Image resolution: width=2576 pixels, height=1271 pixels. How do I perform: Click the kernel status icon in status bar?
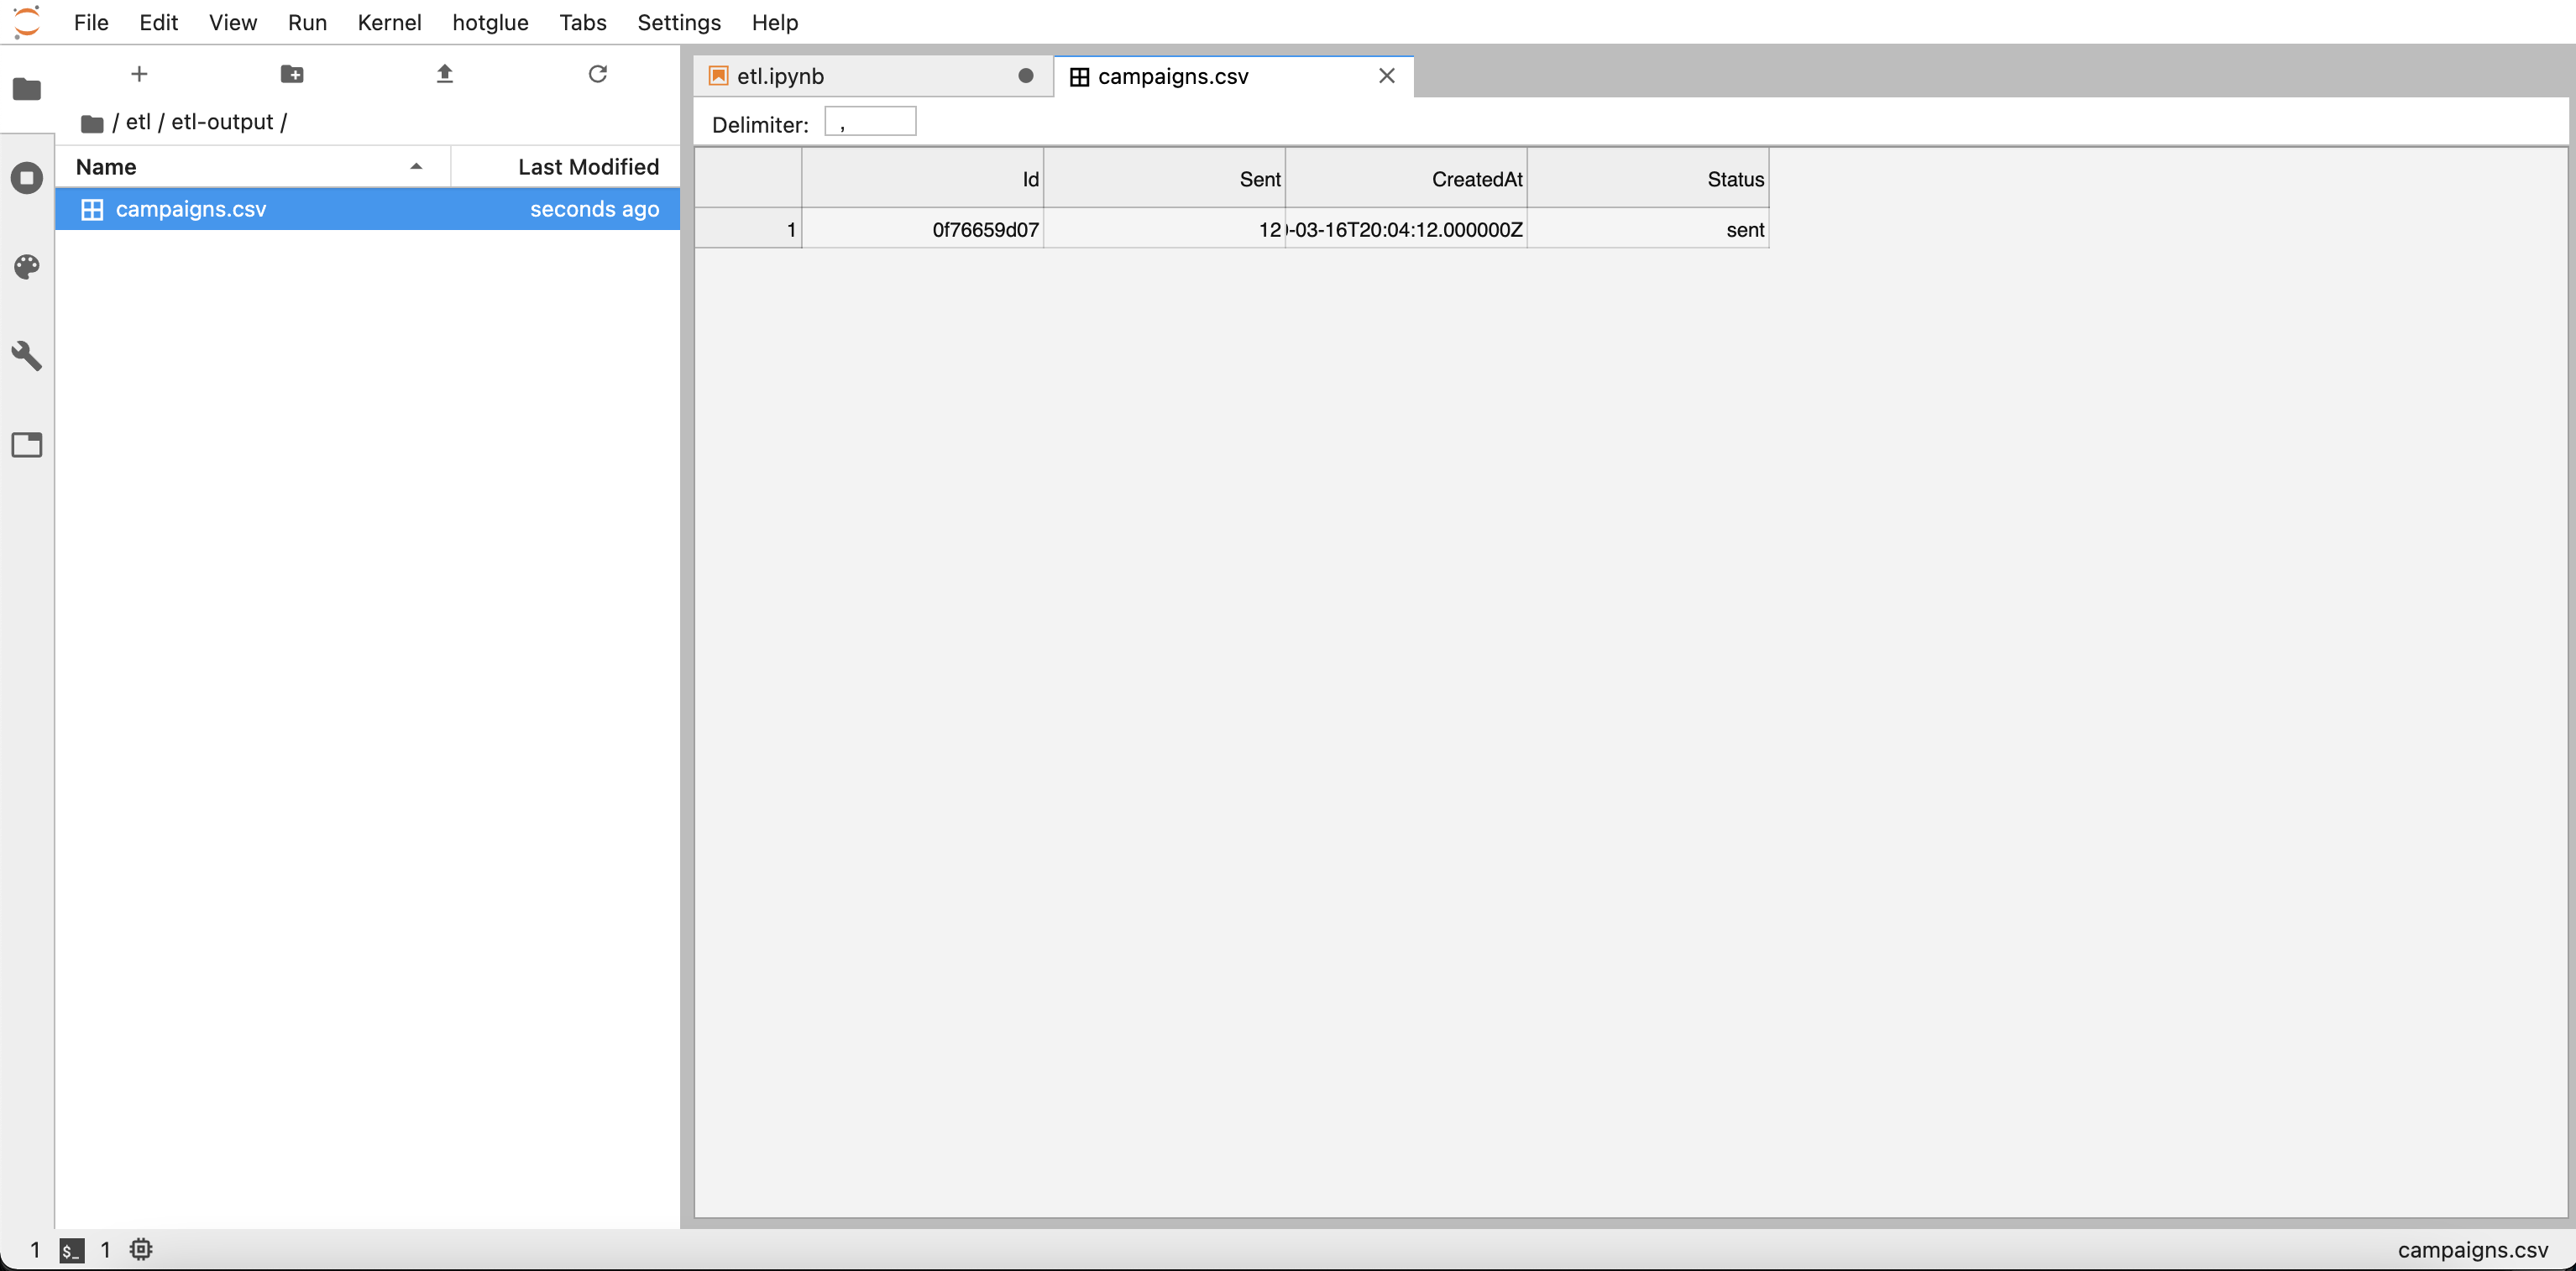(141, 1249)
